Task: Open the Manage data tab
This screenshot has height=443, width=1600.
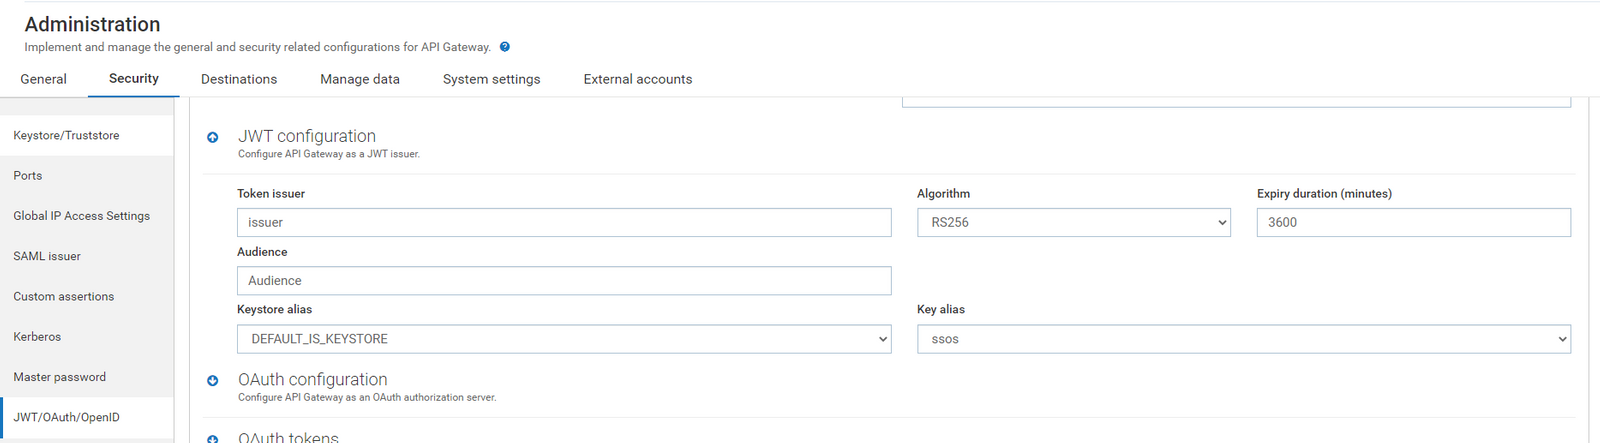Action: [360, 79]
